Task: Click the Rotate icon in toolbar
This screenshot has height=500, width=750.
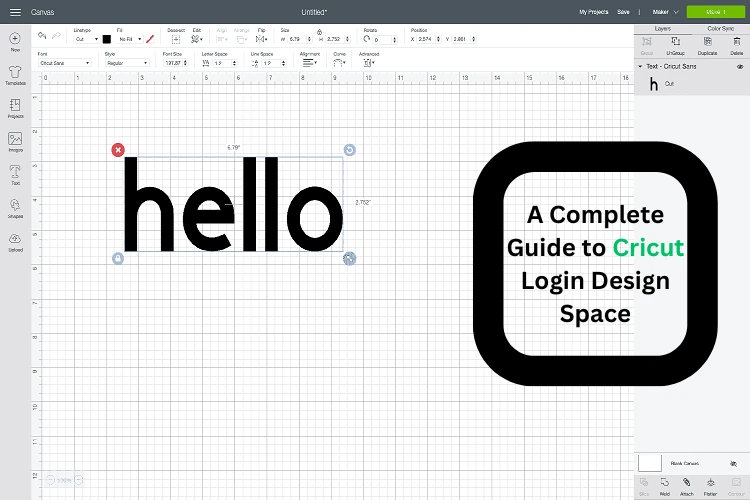Action: coord(367,39)
